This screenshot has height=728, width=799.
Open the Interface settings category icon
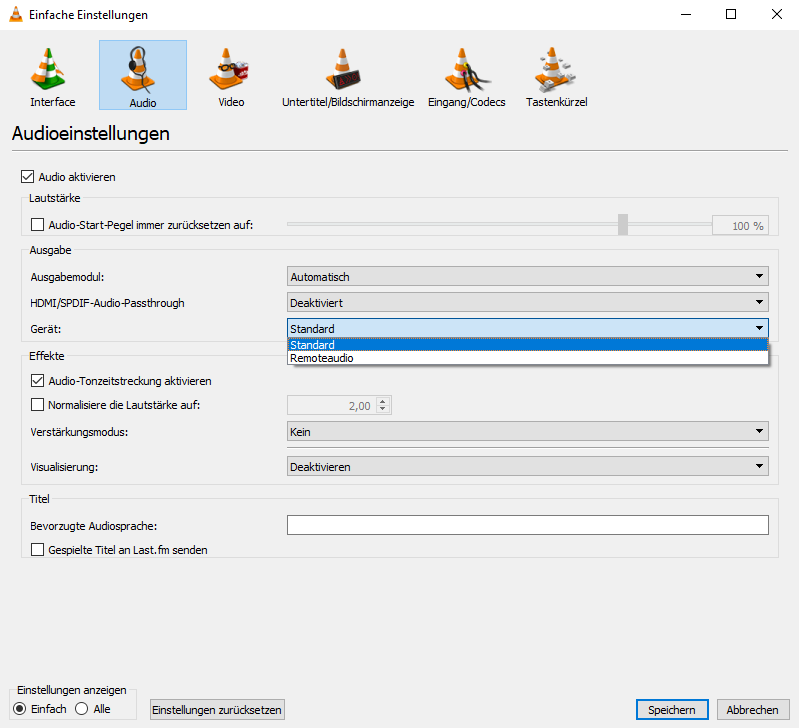[52, 75]
